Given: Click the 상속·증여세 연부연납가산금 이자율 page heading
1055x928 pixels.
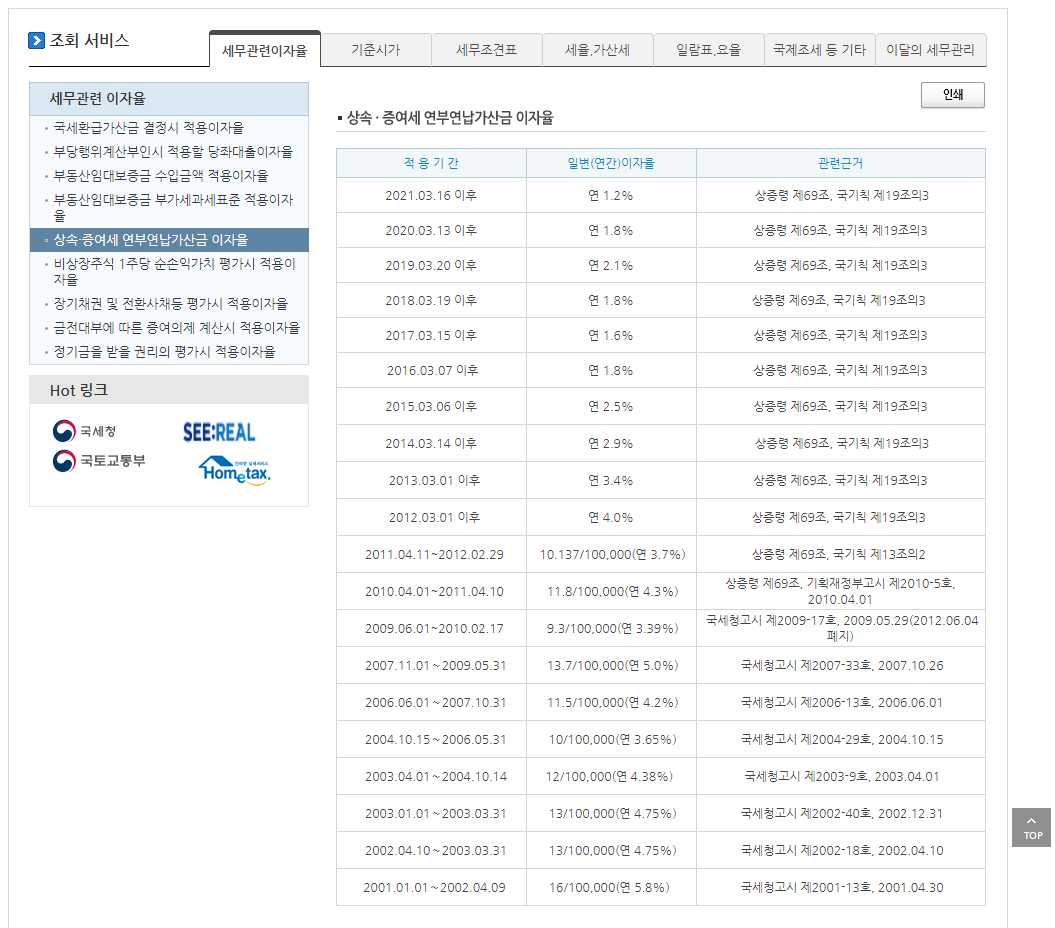Looking at the screenshot, I should pyautogui.click(x=449, y=118).
